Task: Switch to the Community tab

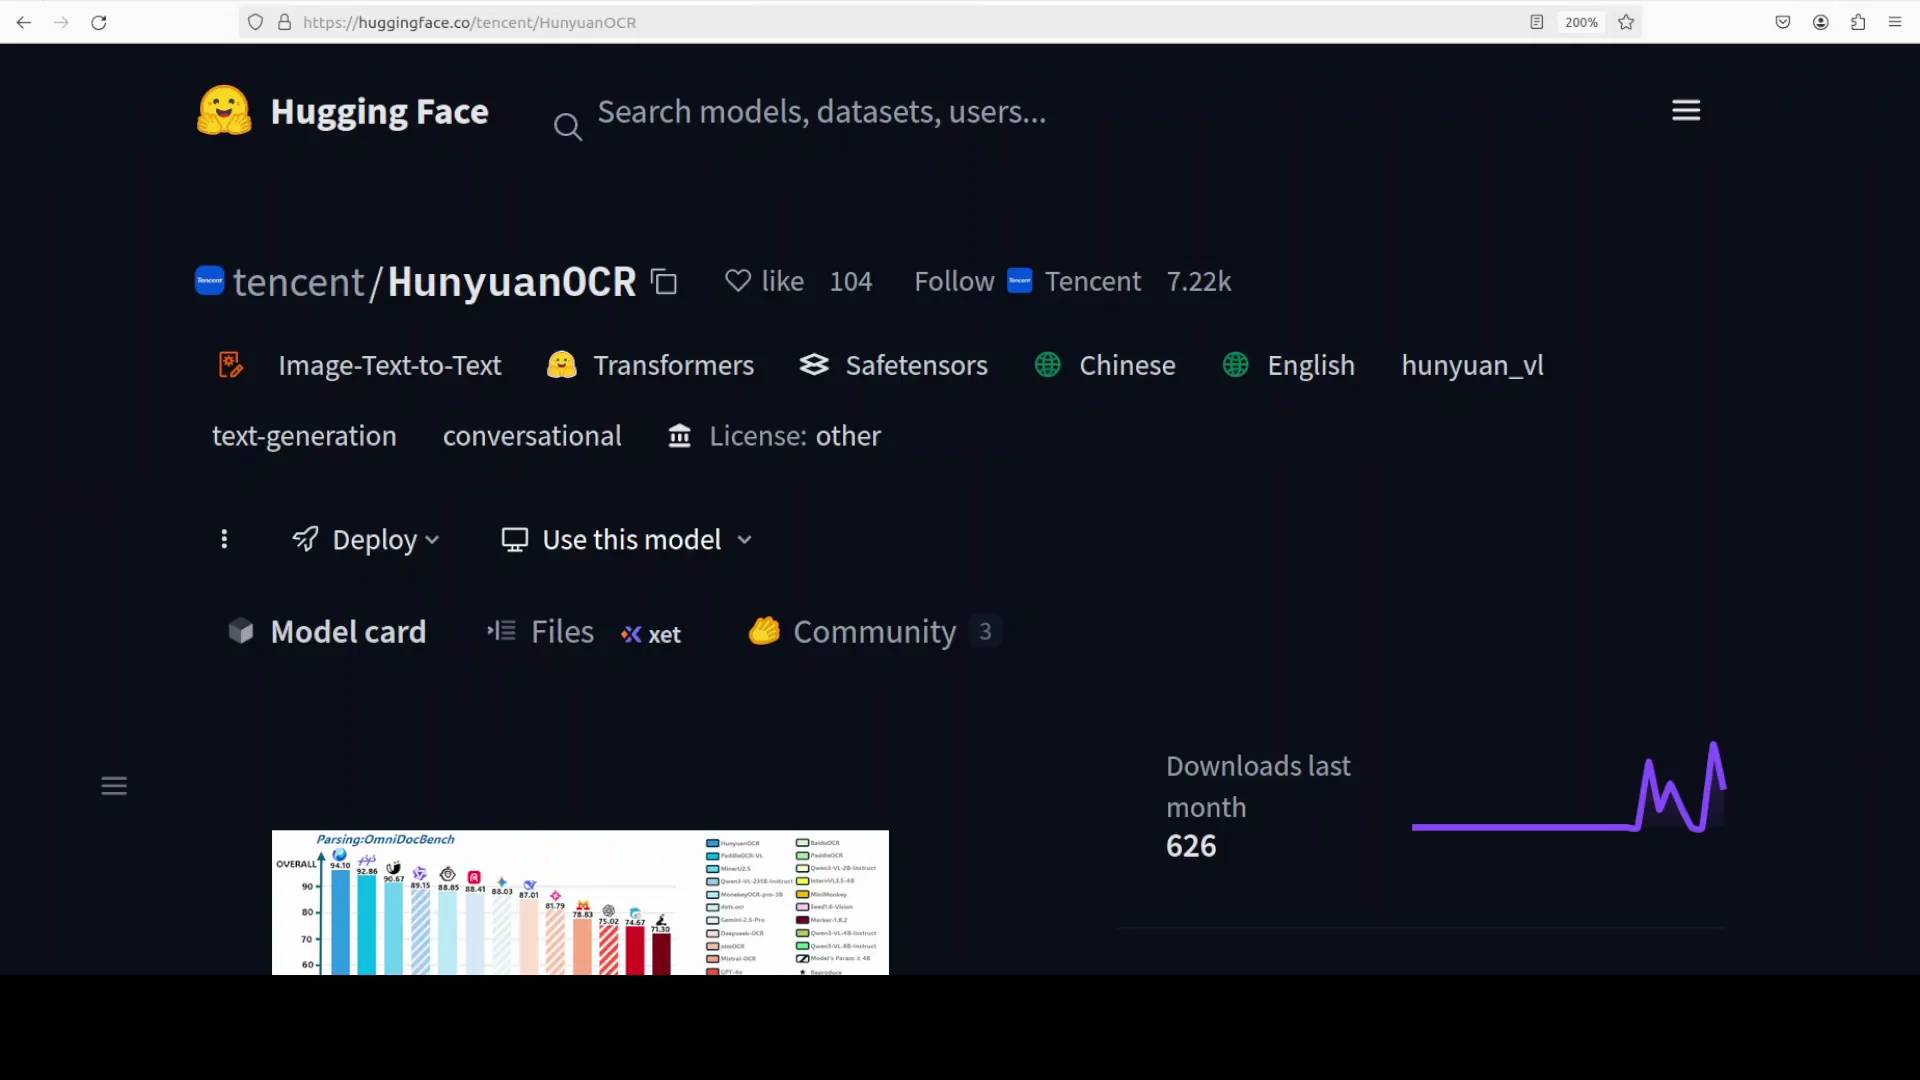Action: (874, 631)
